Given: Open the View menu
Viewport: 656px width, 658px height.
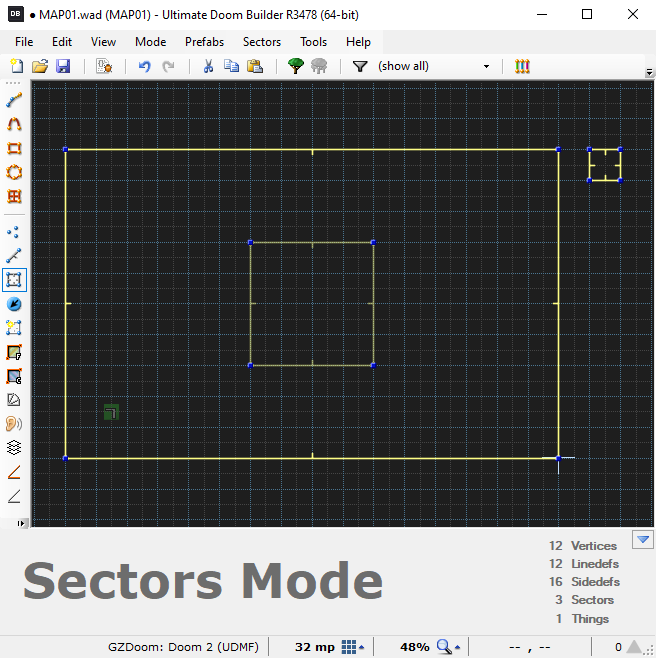Looking at the screenshot, I should tap(103, 42).
